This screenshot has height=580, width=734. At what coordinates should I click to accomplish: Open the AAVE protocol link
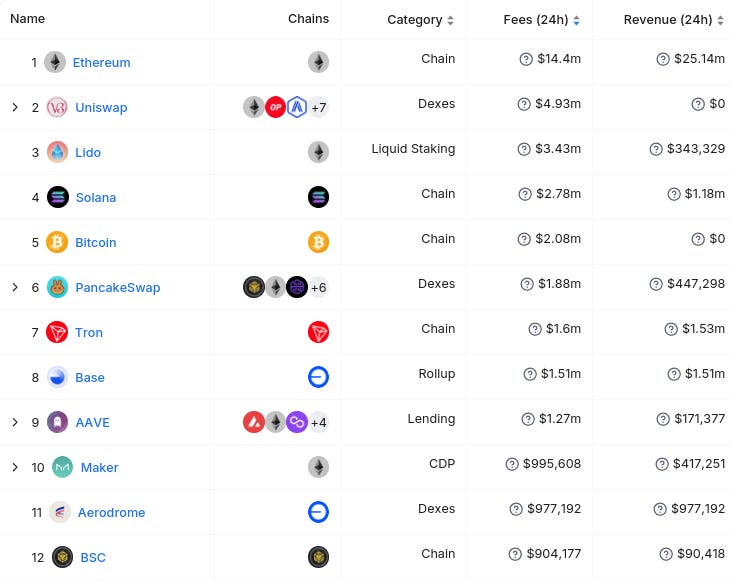point(93,422)
